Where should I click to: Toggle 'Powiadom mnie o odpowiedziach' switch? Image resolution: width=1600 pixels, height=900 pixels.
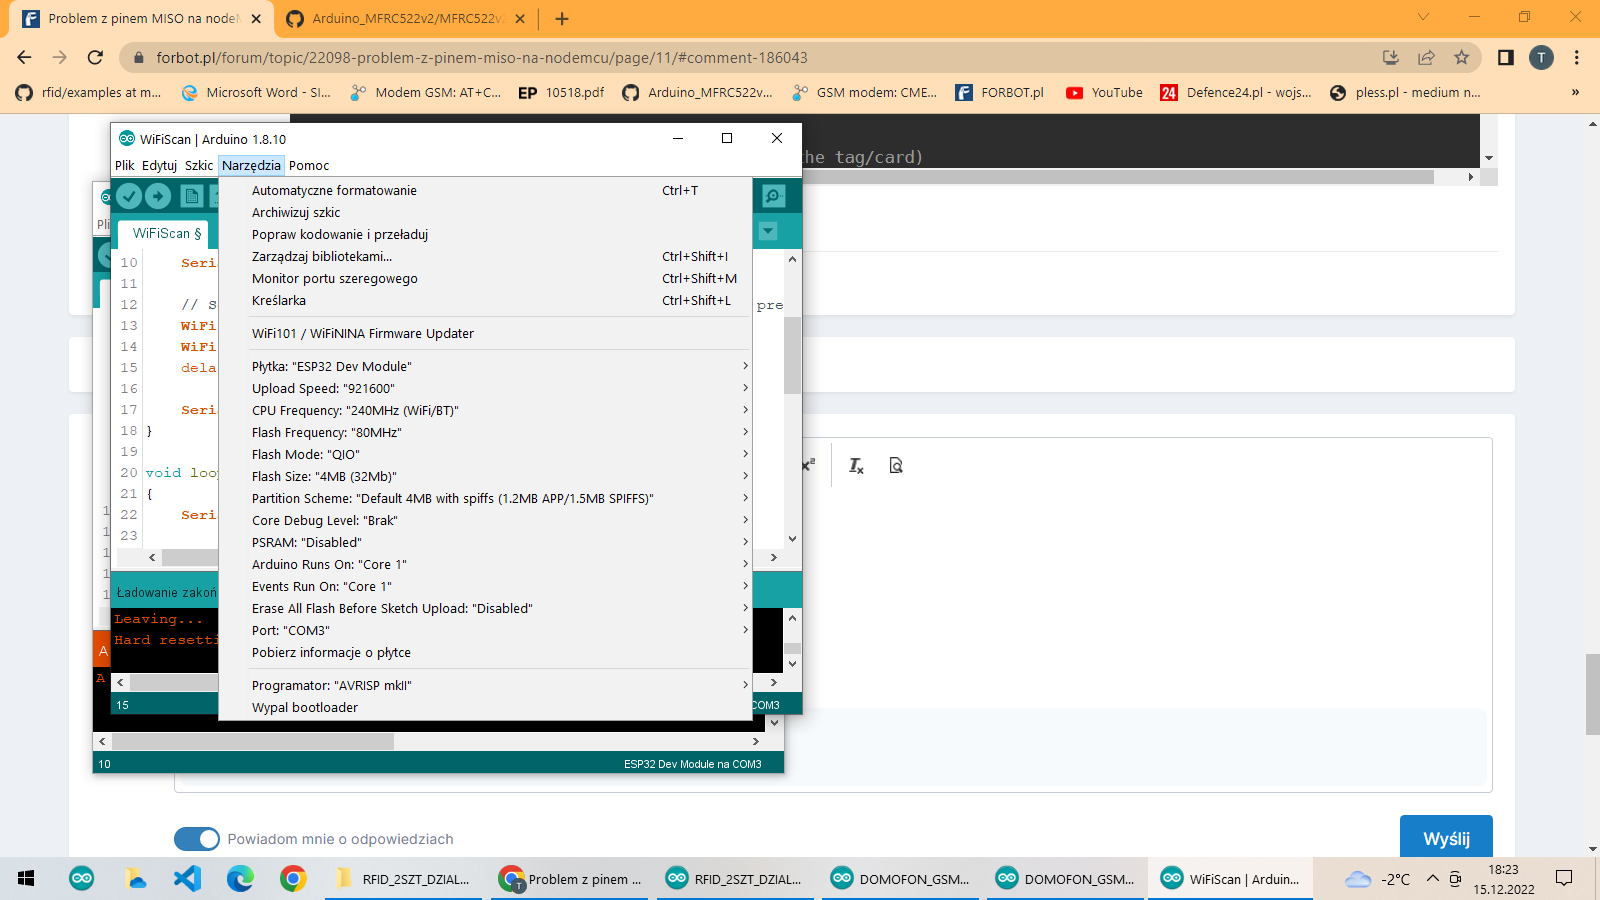[196, 839]
